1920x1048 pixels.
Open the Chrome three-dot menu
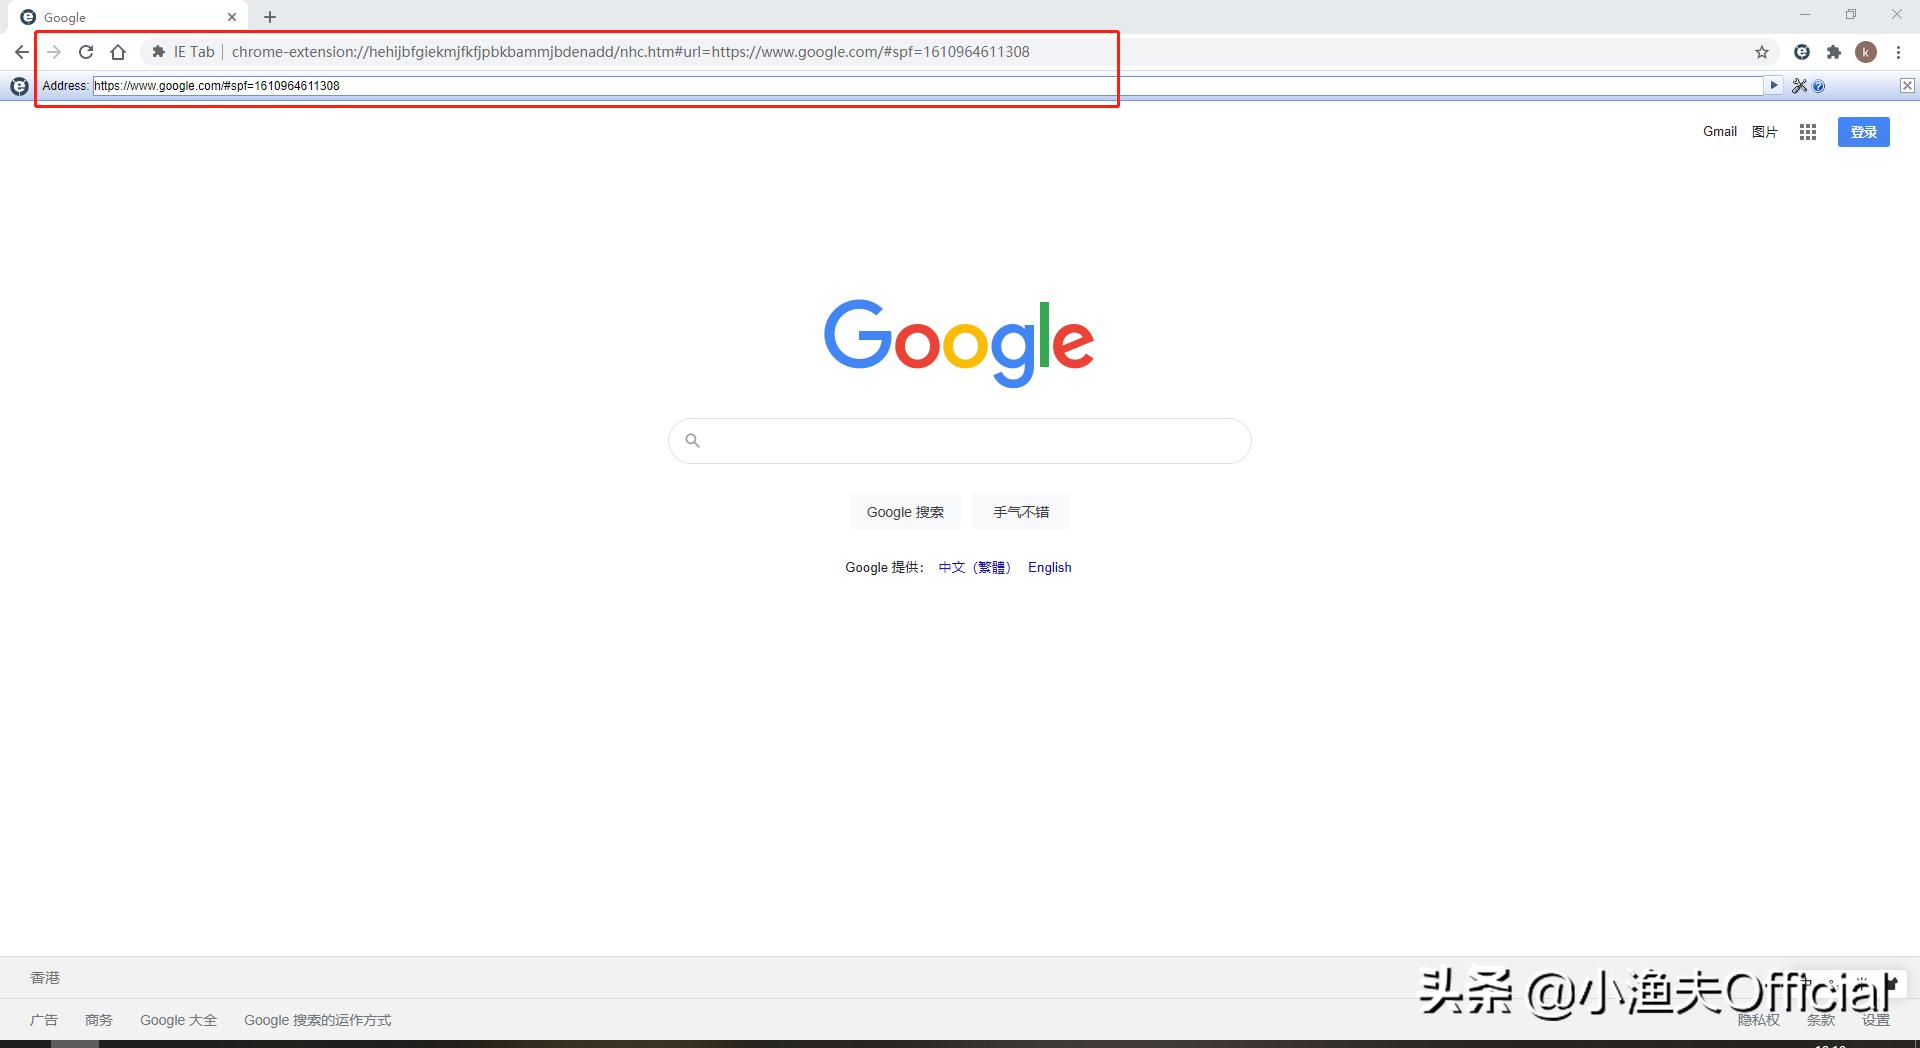tap(1899, 51)
